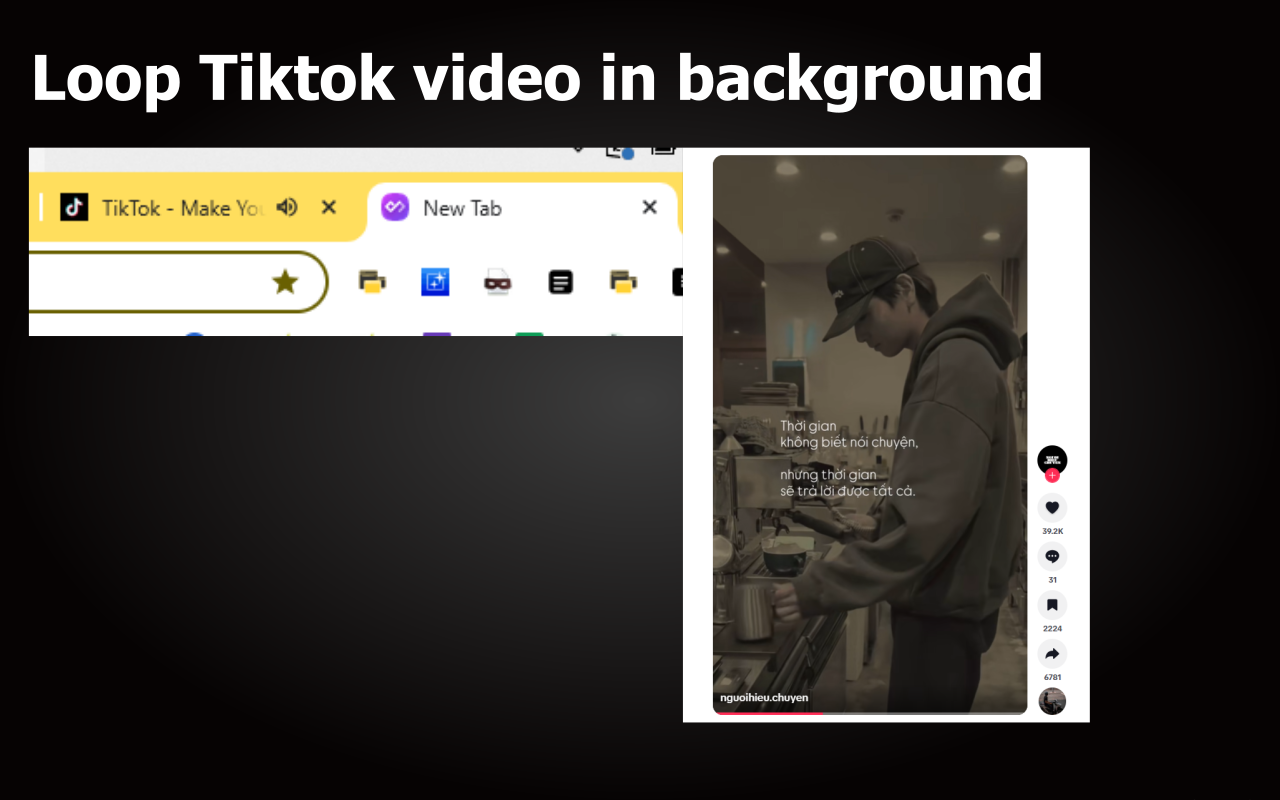Click the blue sparkle extension icon
This screenshot has width=1280, height=800.
pyautogui.click(x=435, y=281)
